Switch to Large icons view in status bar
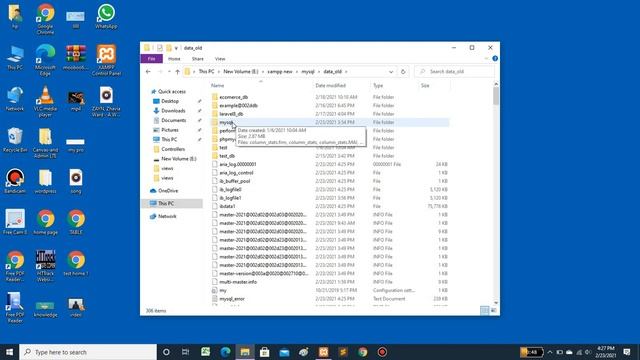 coord(493,311)
